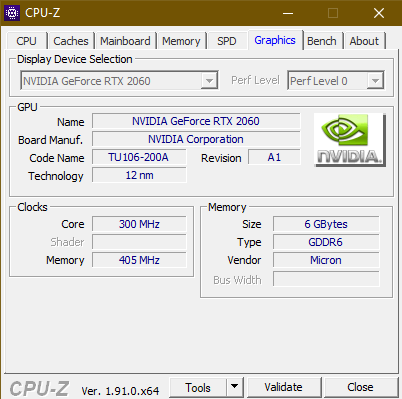Click the GPU Name field
The width and height of the screenshot is (402, 399).
pyautogui.click(x=196, y=121)
